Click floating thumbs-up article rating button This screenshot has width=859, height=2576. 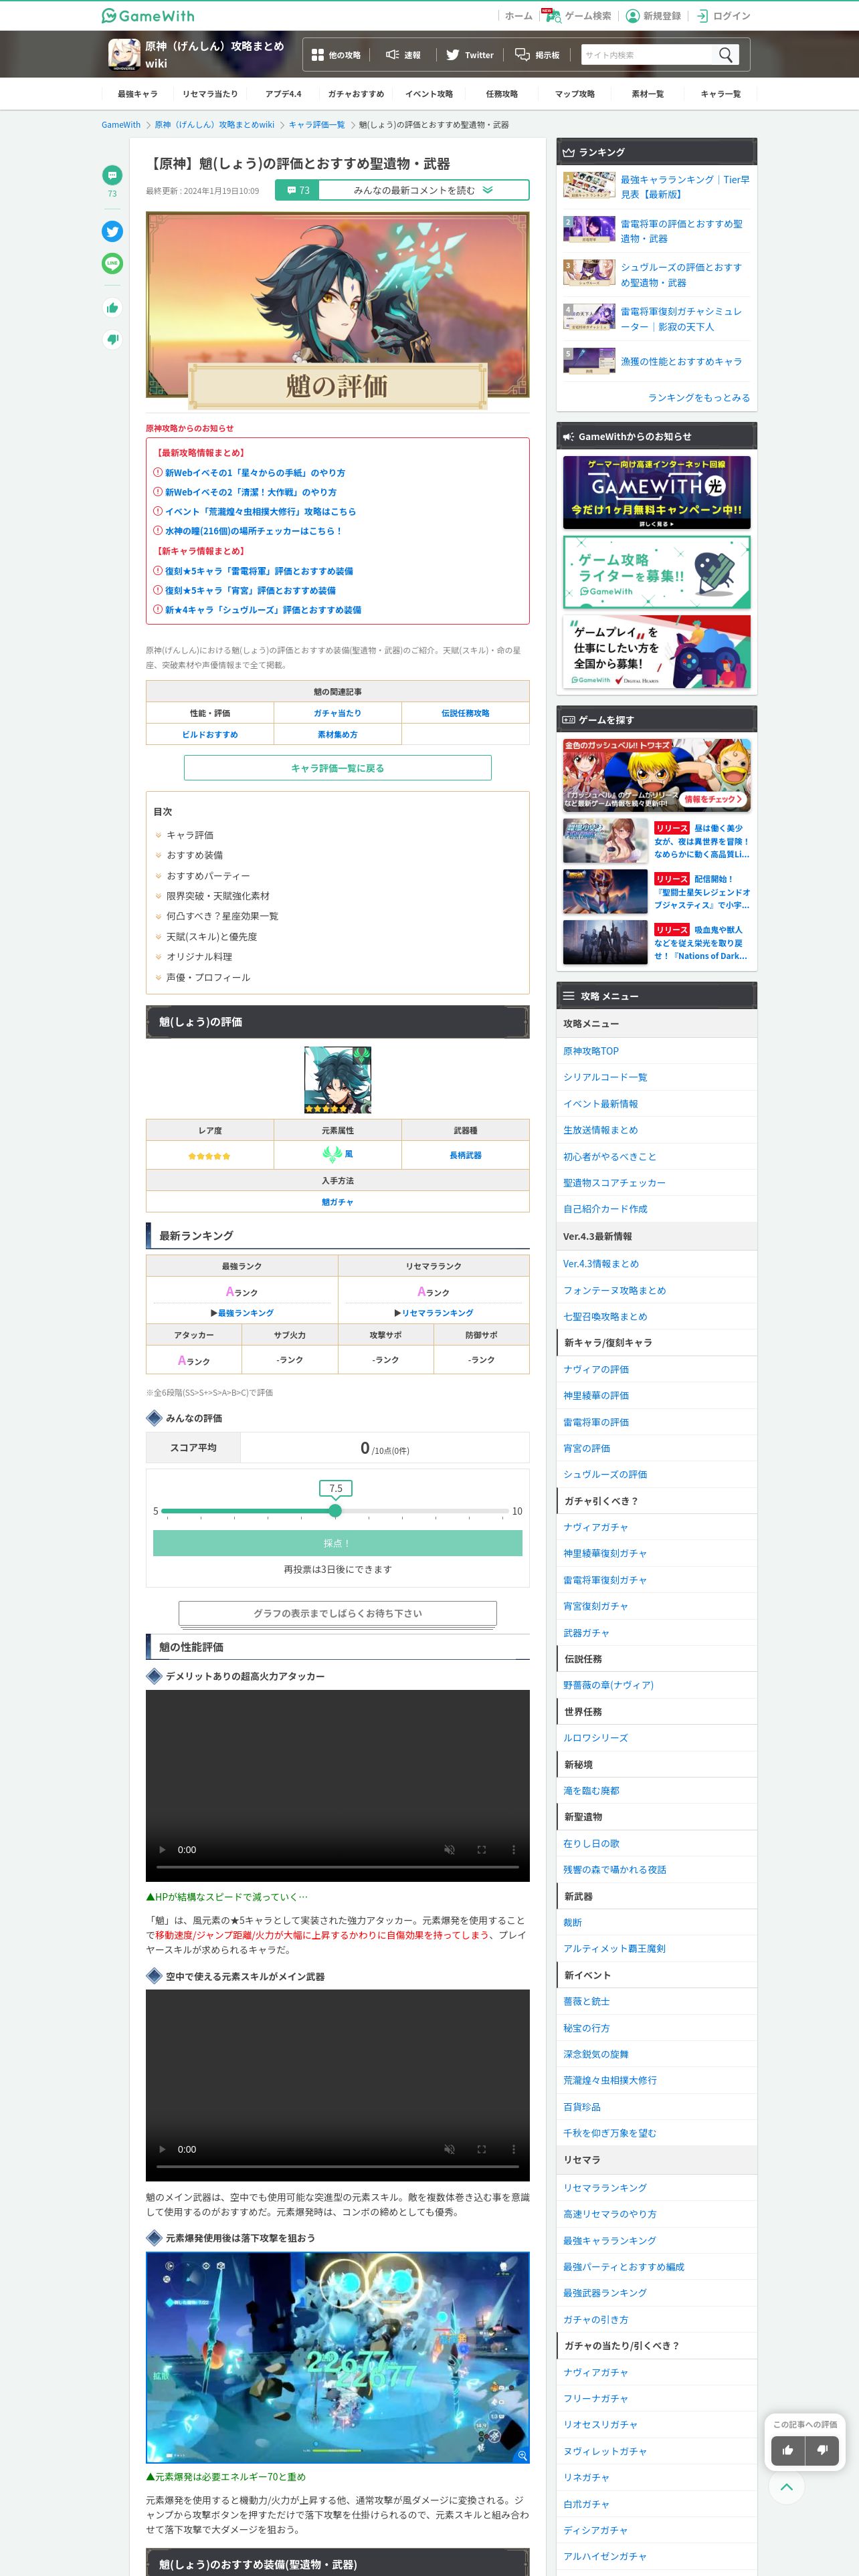click(x=788, y=2450)
